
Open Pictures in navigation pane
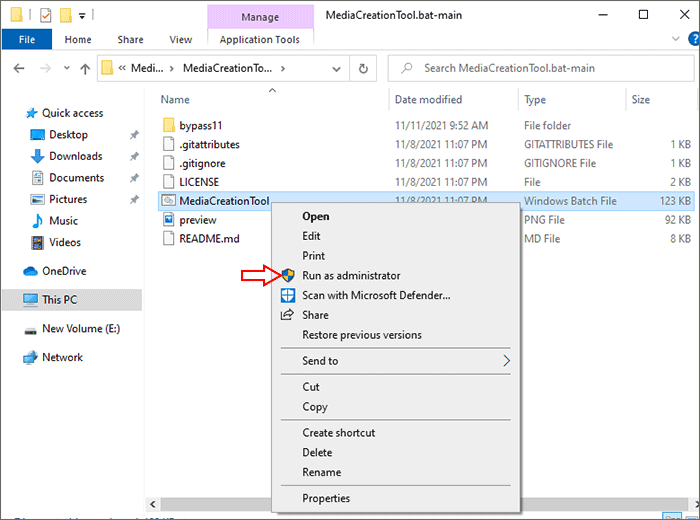(68, 199)
